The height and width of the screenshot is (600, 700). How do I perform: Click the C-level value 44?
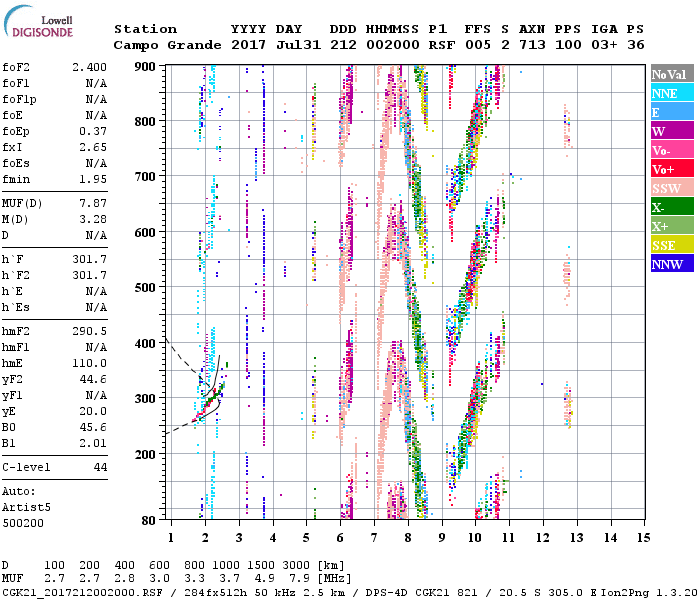pos(100,467)
